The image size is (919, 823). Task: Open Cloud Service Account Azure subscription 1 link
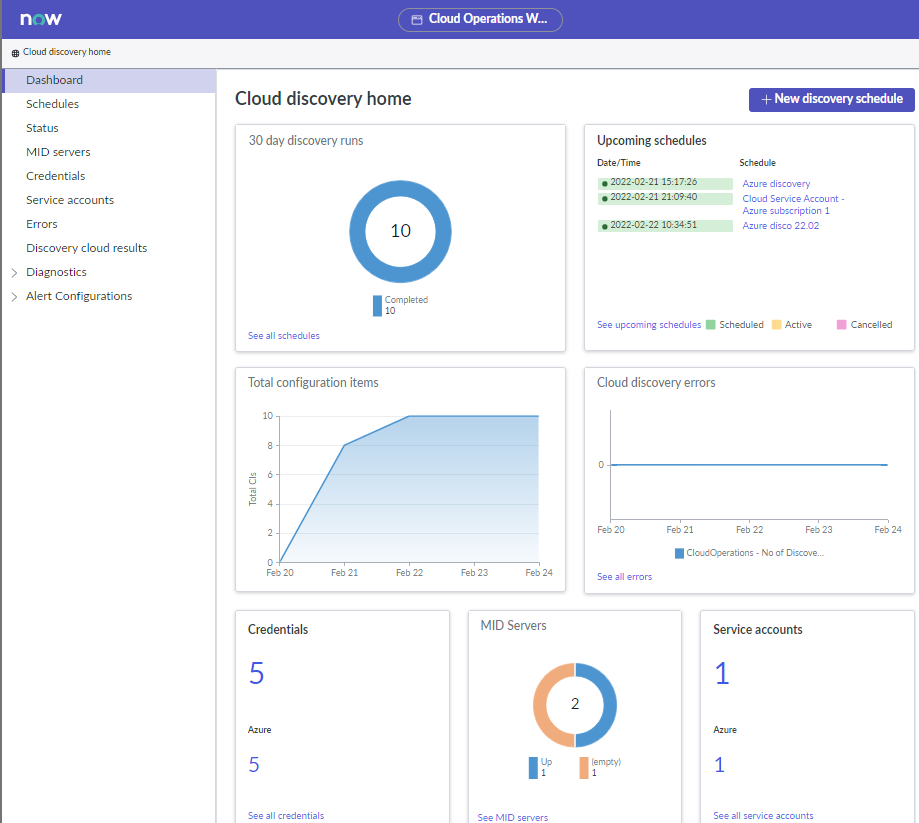click(x=793, y=205)
